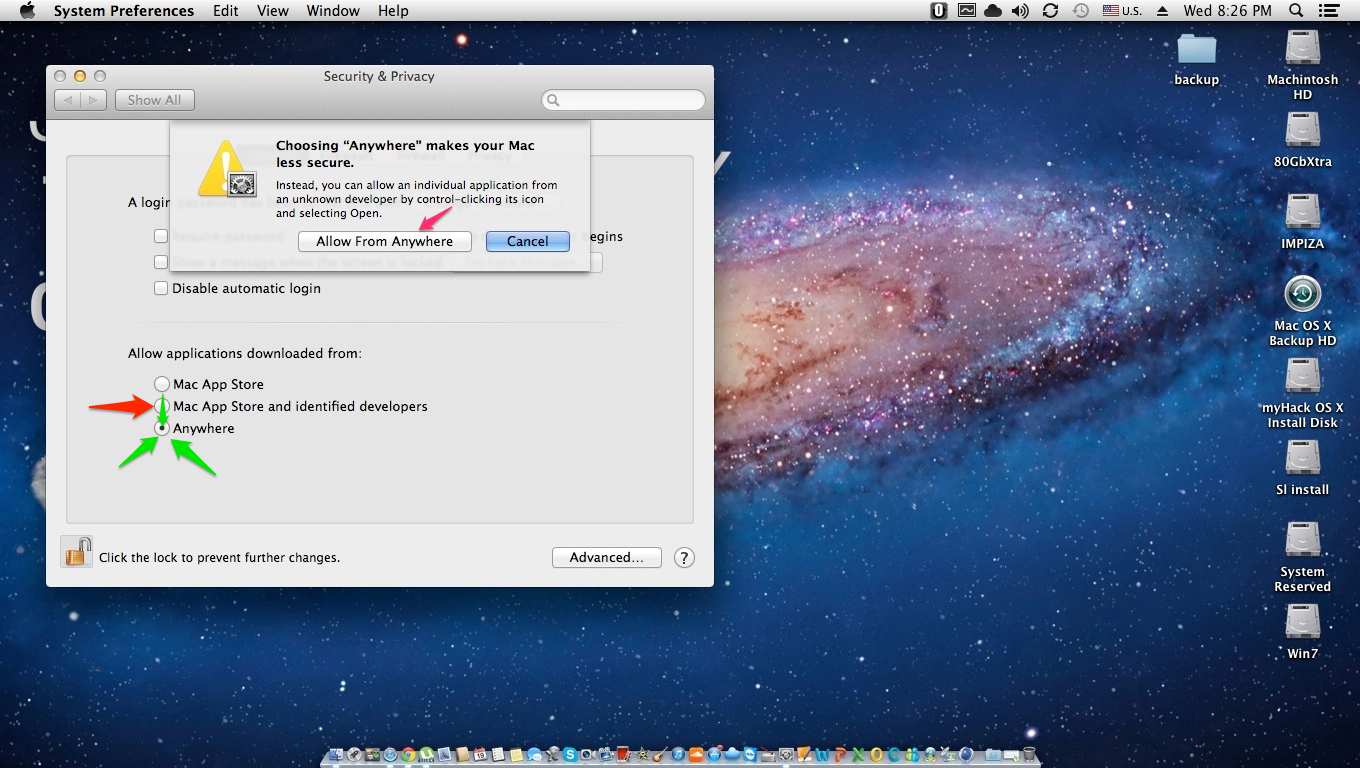Screen dimensions: 1360x768
Task: Open Finder from the Dock
Action: point(336,754)
